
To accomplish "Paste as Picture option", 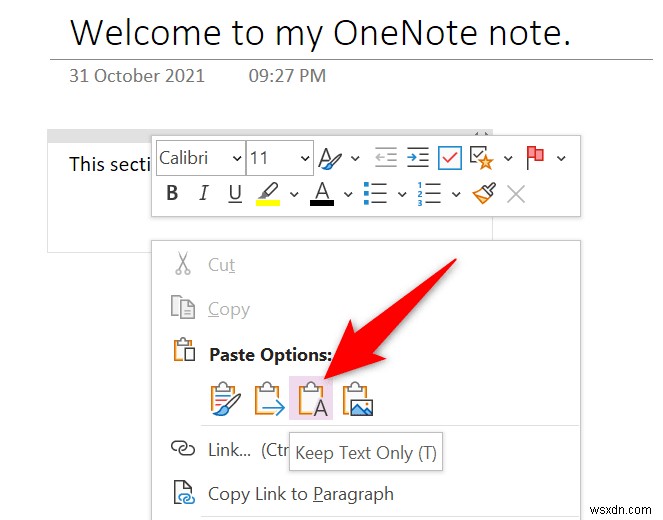I will point(358,399).
